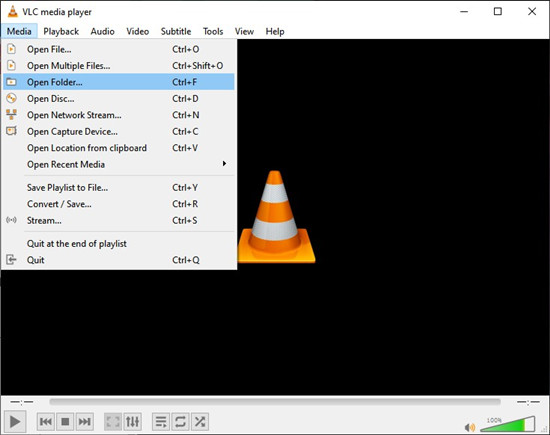Screen dimensions: 550x435
Task: Choose Open Capture Device... entry
Action: click(x=119, y=131)
